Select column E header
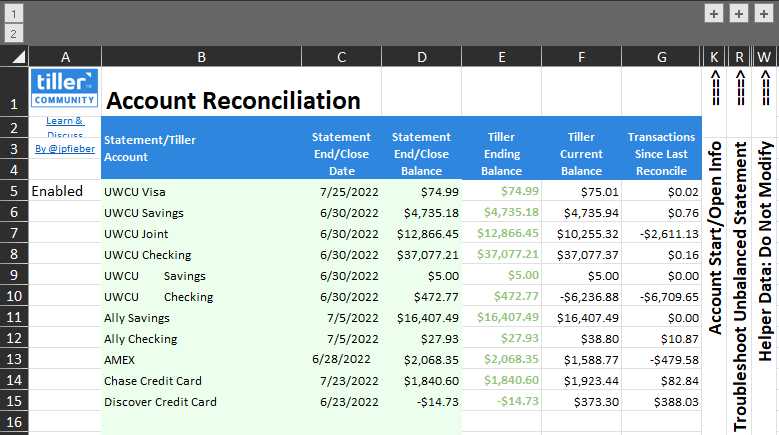The height and width of the screenshot is (435, 779). [x=501, y=57]
